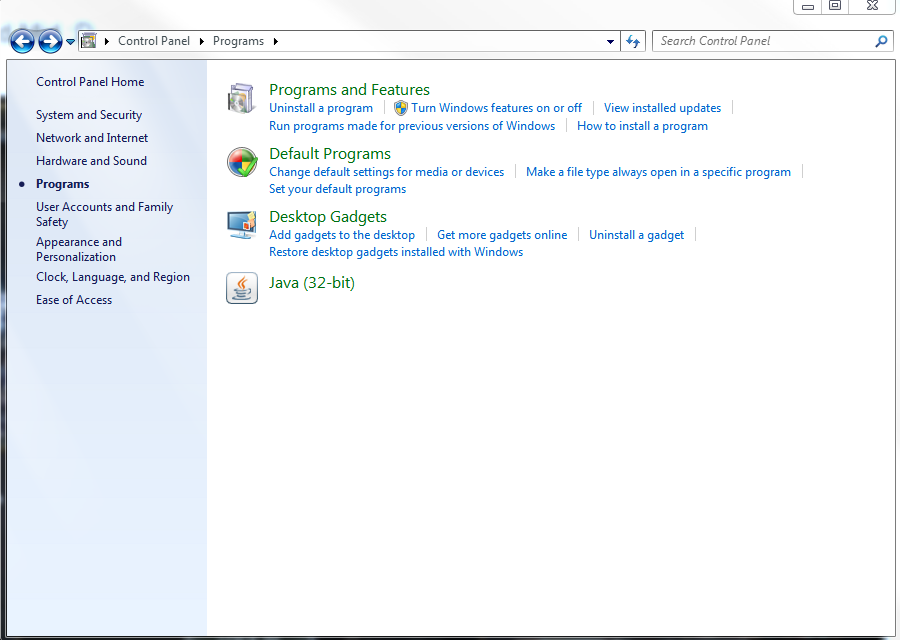
Task: Go to Control Panel Home
Action: [90, 82]
